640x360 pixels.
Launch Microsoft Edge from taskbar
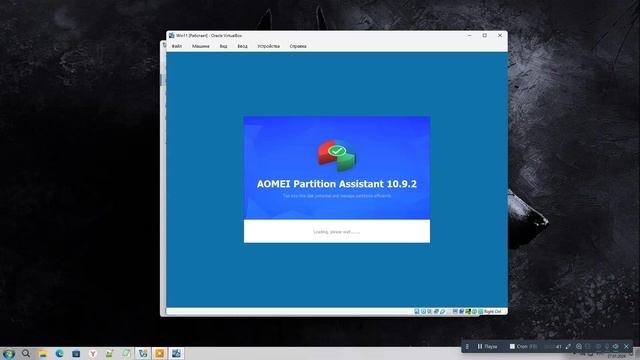pyautogui.click(x=60, y=353)
